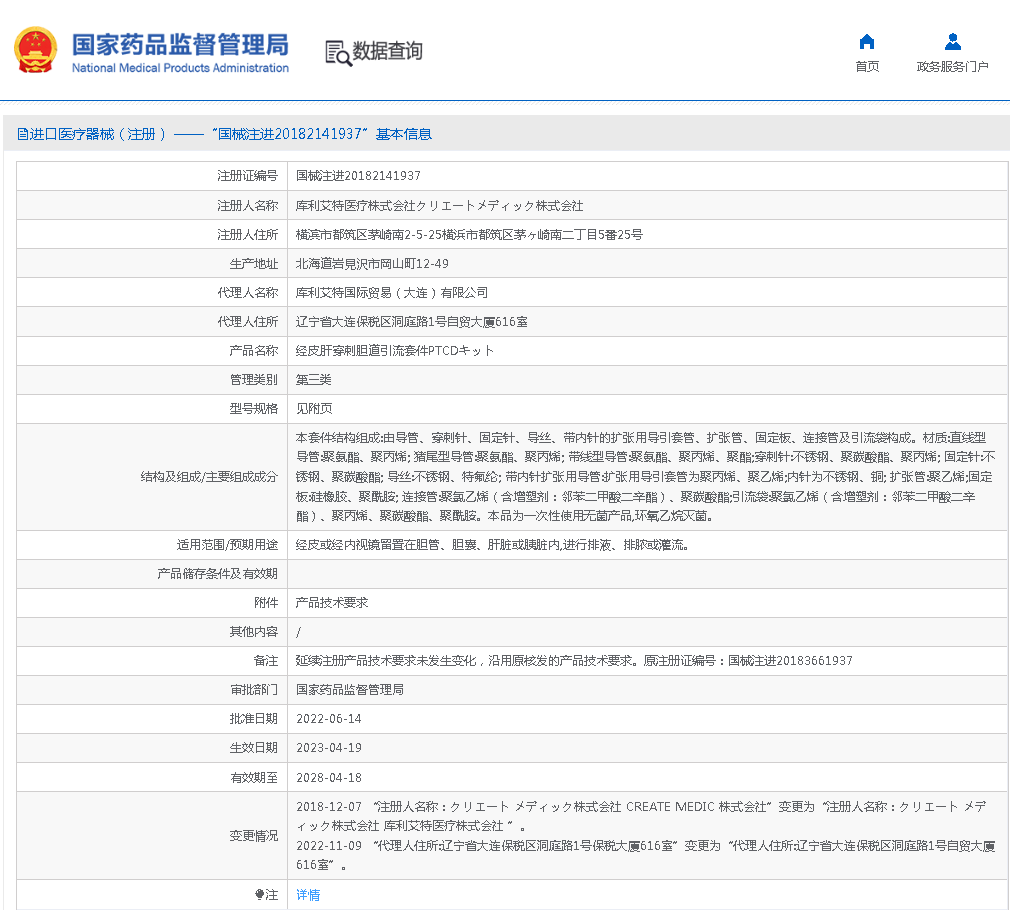The width and height of the screenshot is (1010, 910).
Task: Click the 有效期至 row label
Action: tap(254, 777)
